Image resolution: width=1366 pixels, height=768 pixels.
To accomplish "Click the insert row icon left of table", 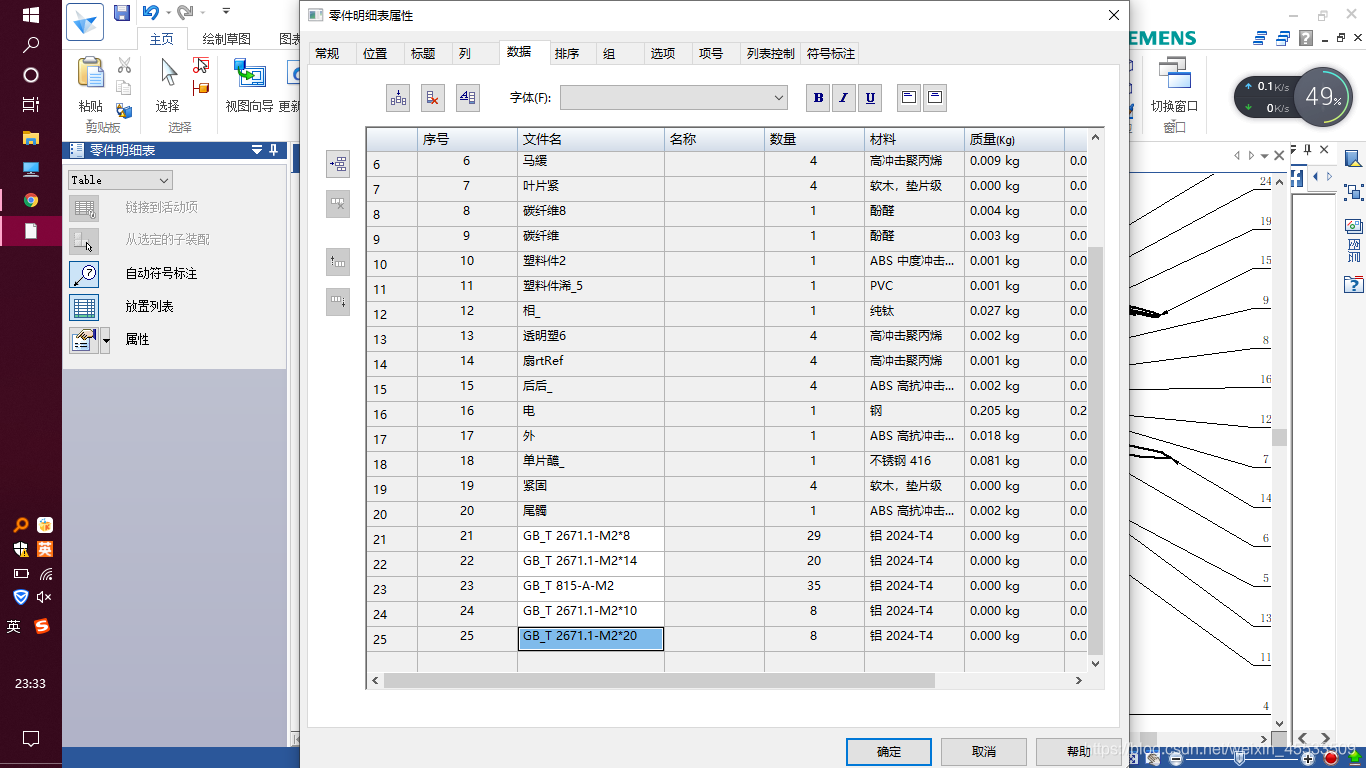I will [x=338, y=164].
